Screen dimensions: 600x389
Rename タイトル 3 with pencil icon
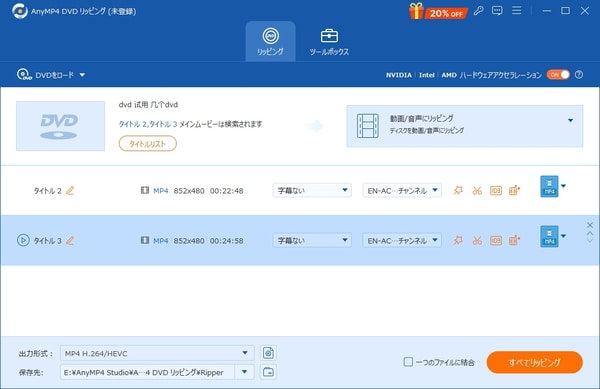coord(70,241)
